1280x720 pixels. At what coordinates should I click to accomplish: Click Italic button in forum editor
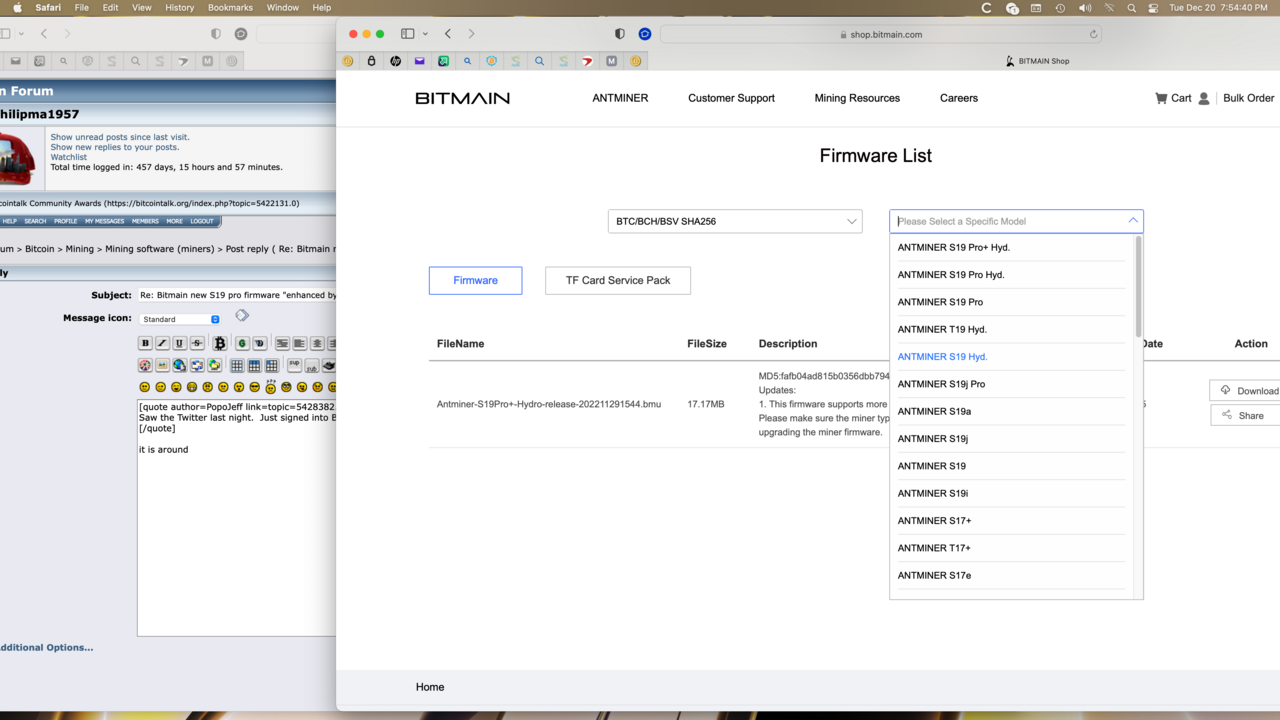(162, 343)
